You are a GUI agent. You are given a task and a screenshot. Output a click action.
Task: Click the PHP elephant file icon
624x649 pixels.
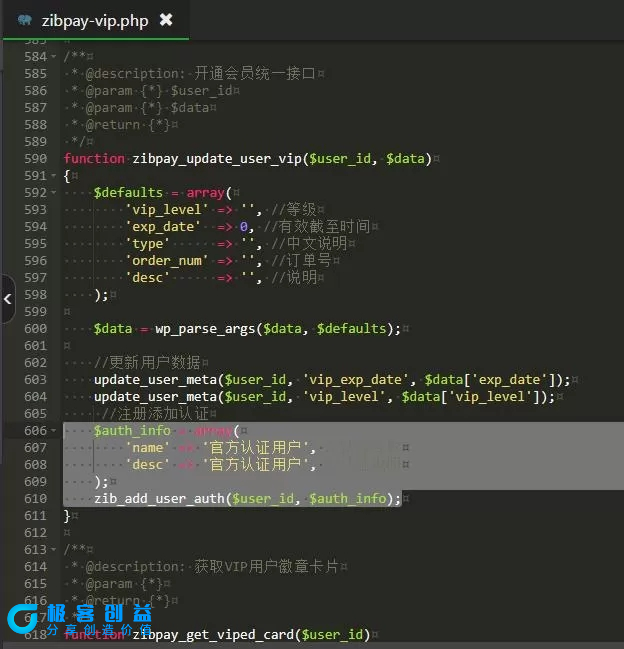pos(24,20)
